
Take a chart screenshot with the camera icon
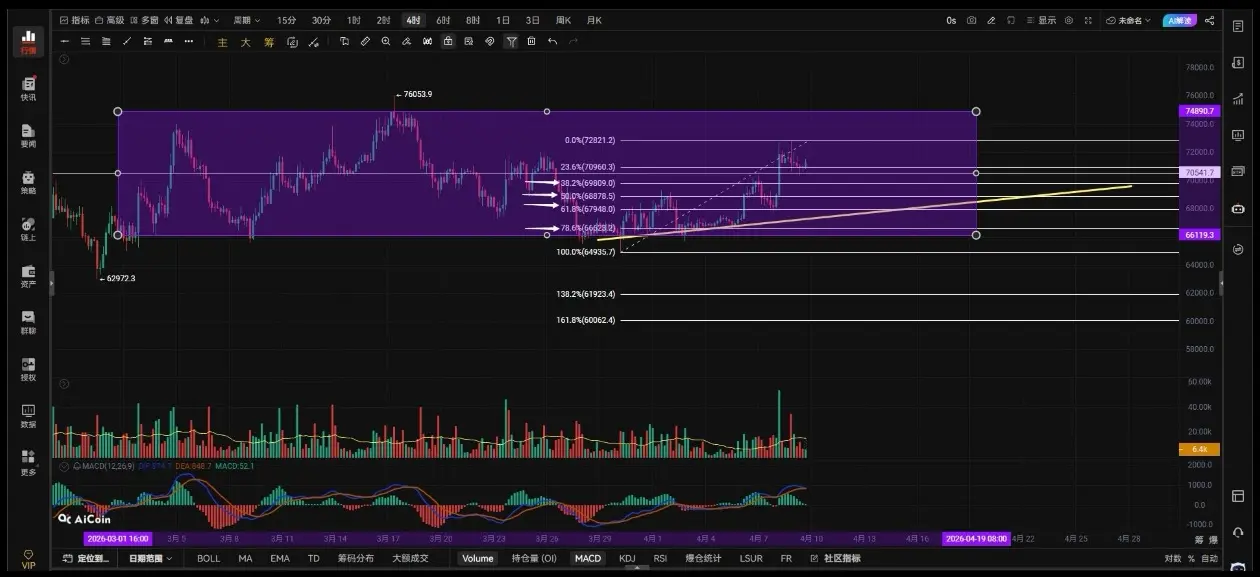tap(971, 20)
